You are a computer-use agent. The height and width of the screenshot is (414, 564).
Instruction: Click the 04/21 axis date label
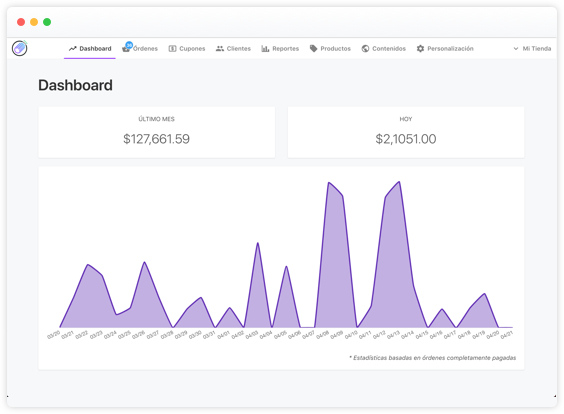[x=506, y=335]
